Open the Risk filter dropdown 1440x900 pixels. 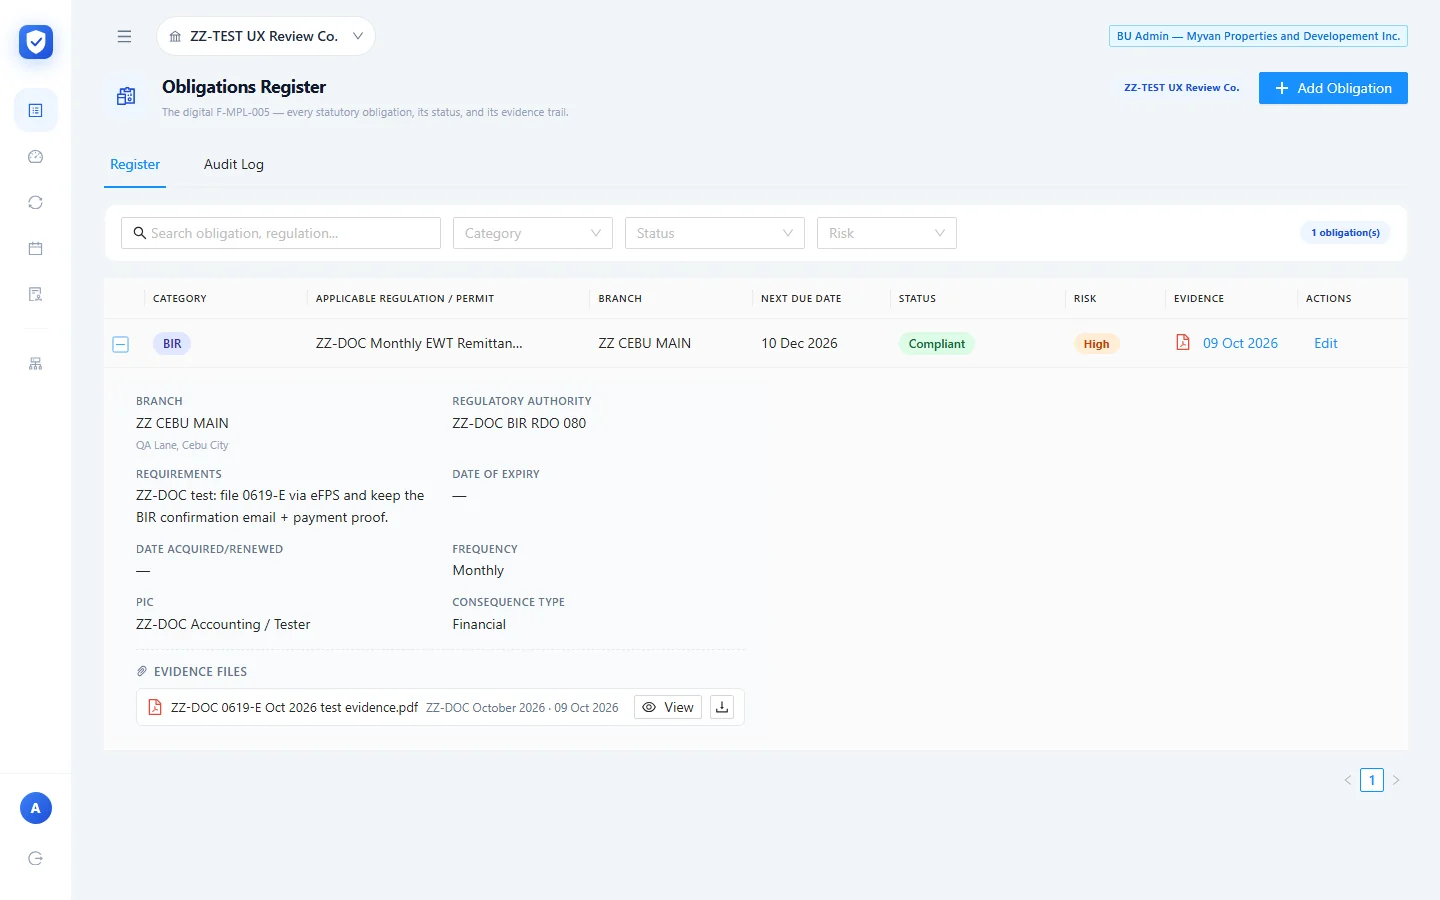pyautogui.click(x=887, y=233)
